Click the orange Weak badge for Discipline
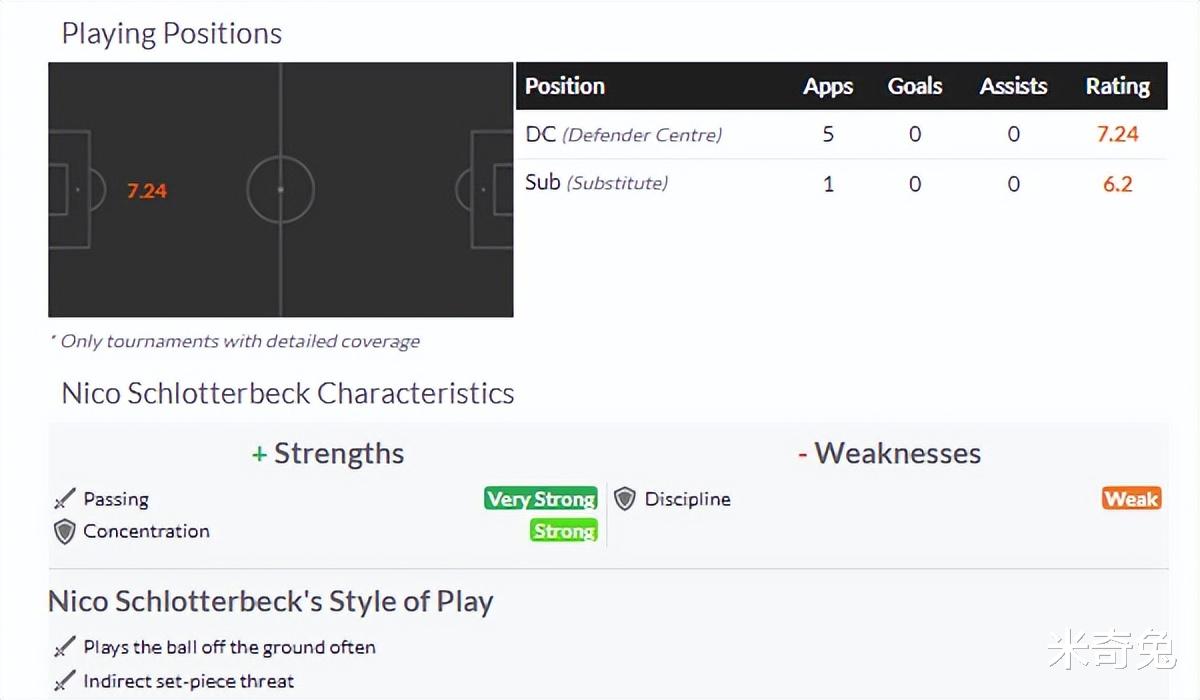The image size is (1200, 700). (1131, 499)
